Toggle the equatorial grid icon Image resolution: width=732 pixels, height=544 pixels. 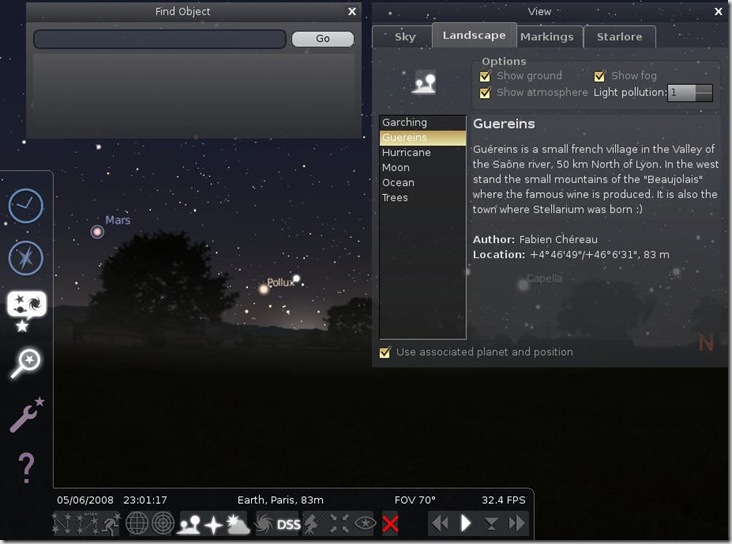point(137,524)
